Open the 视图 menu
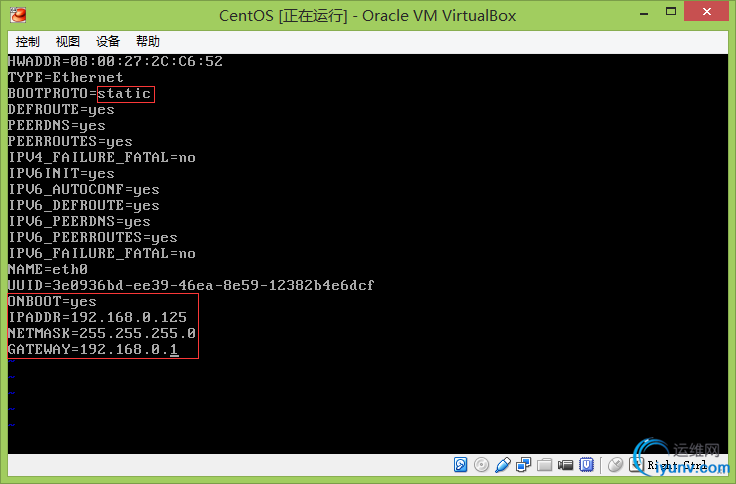Image resolution: width=736 pixels, height=484 pixels. pyautogui.click(x=68, y=42)
